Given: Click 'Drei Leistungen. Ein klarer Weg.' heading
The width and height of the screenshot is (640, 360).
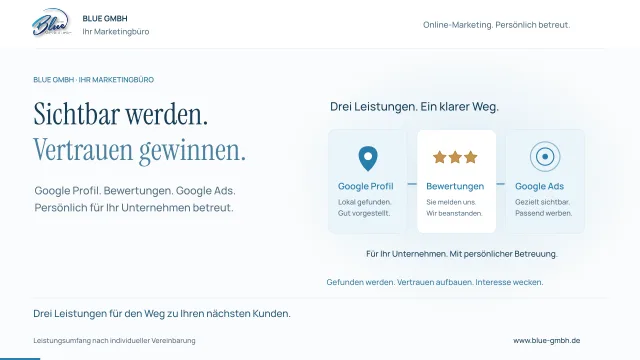Looking at the screenshot, I should tap(414, 107).
